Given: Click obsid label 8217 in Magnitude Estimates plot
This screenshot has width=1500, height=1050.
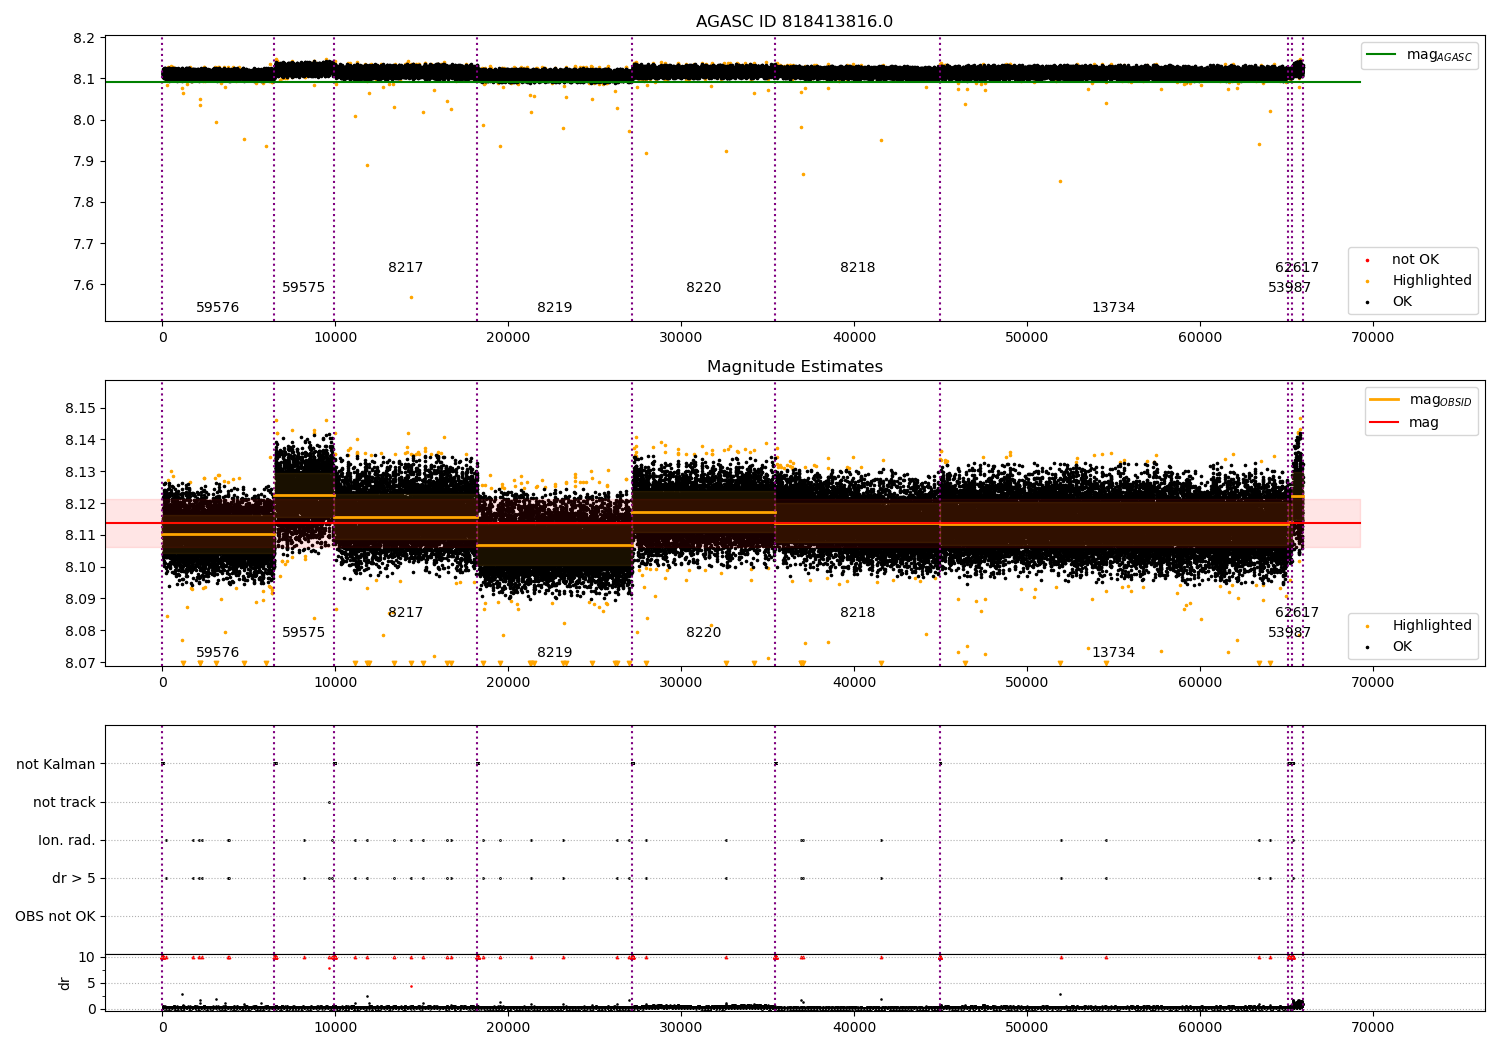Looking at the screenshot, I should 406,613.
